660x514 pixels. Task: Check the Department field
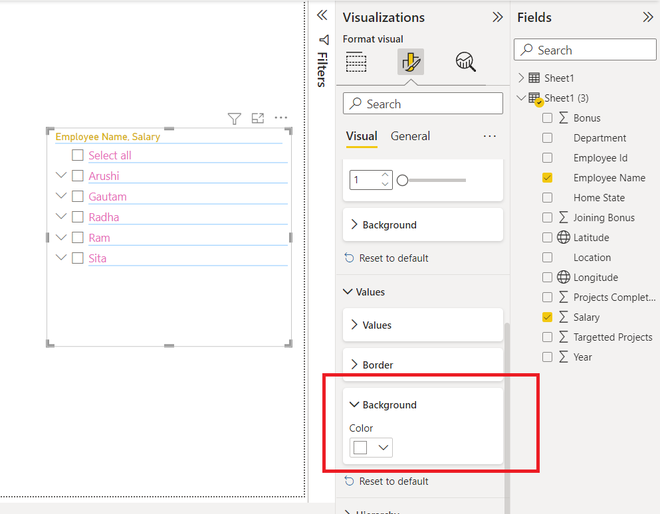[x=547, y=138]
